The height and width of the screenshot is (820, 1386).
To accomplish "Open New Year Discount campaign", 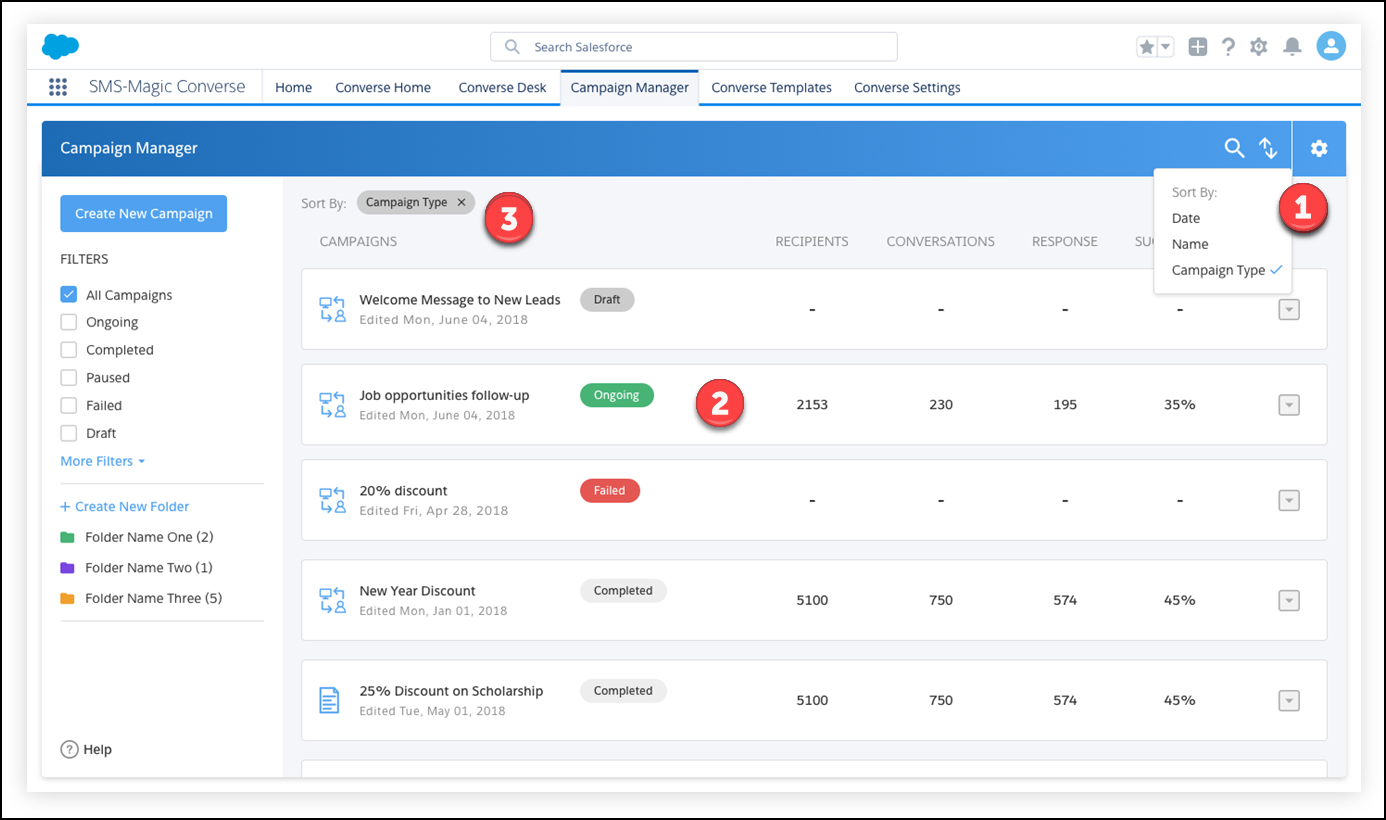I will pos(417,590).
